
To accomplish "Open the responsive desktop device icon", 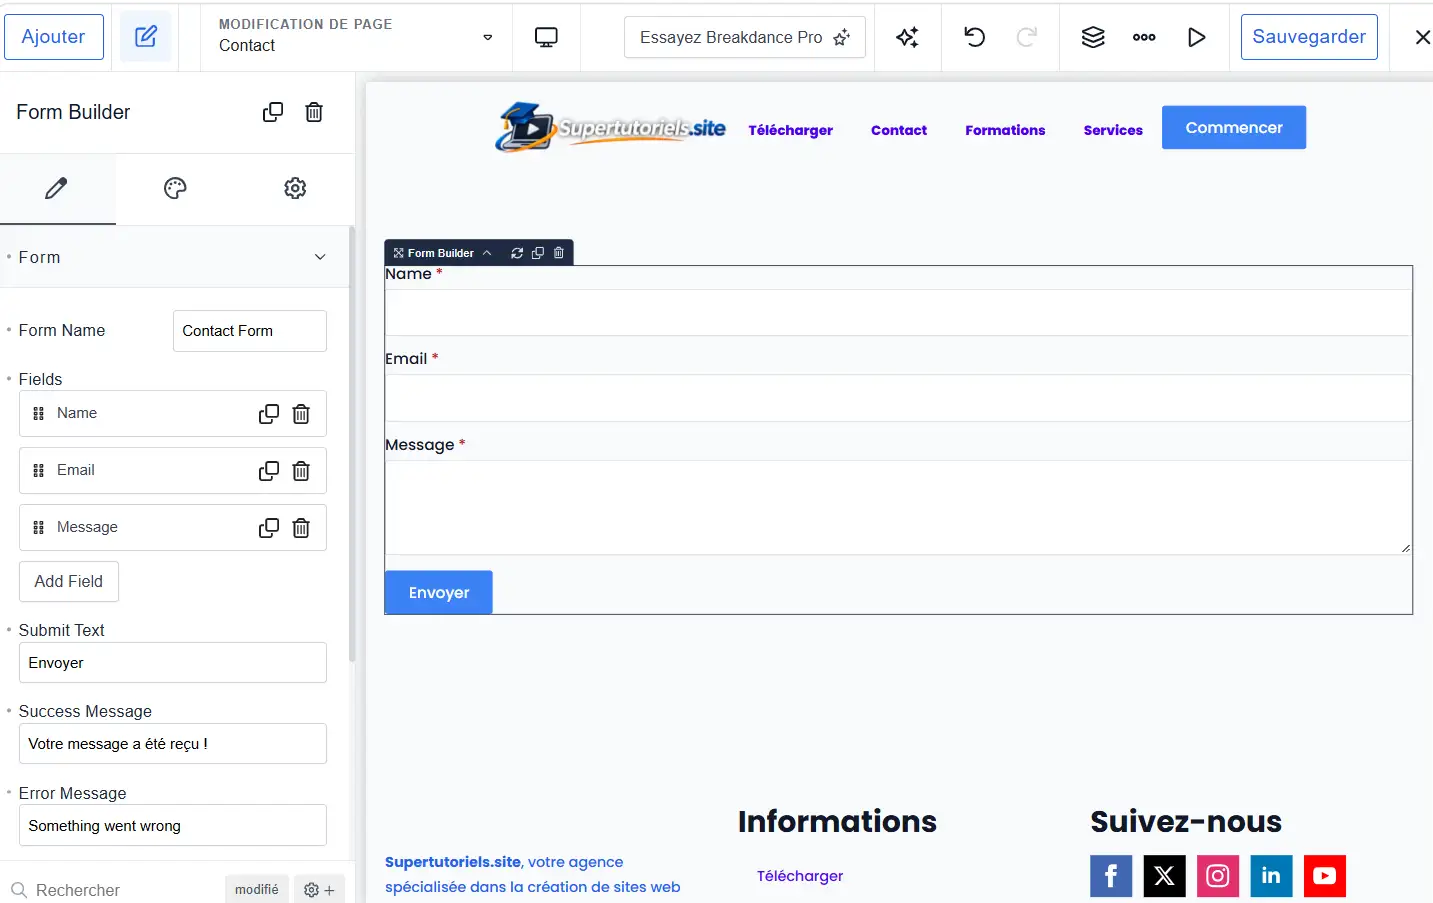I will click(546, 37).
